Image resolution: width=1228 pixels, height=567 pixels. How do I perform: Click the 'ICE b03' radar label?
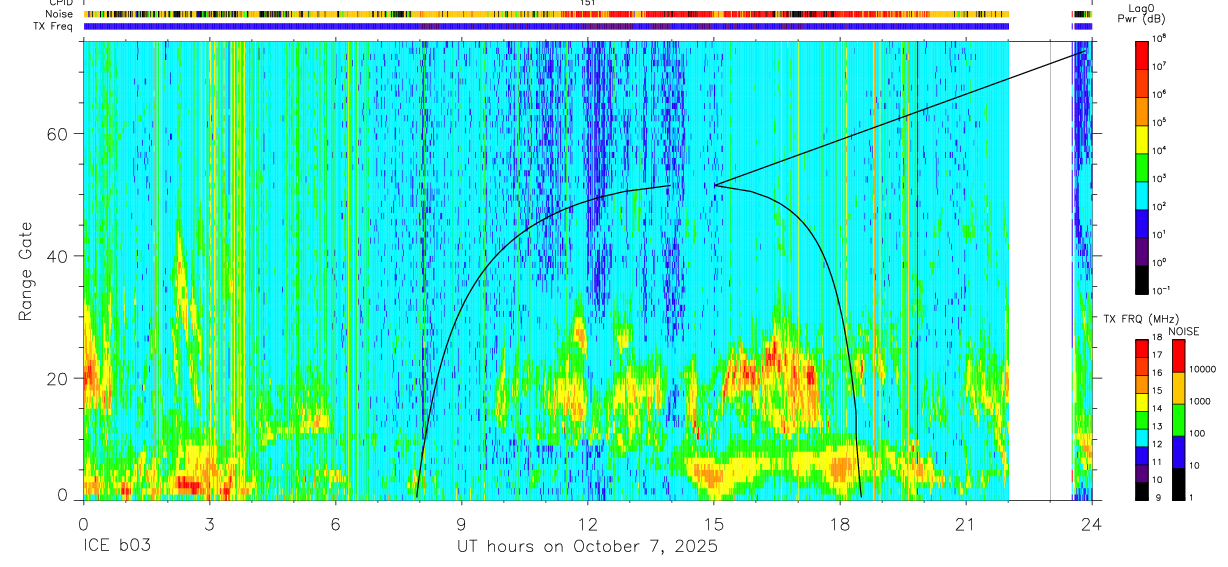pos(116,547)
